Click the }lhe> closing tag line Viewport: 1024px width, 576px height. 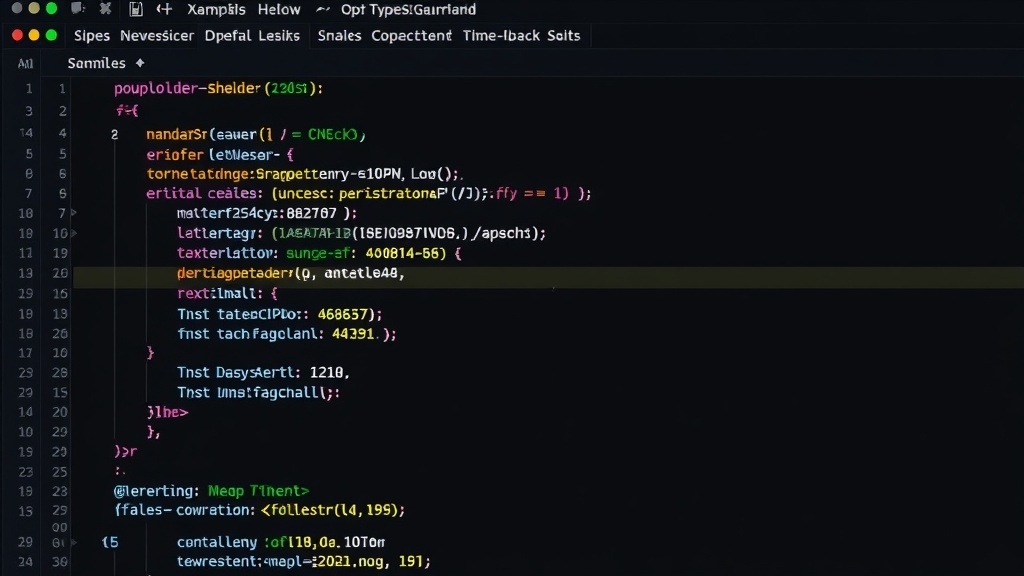[x=167, y=412]
